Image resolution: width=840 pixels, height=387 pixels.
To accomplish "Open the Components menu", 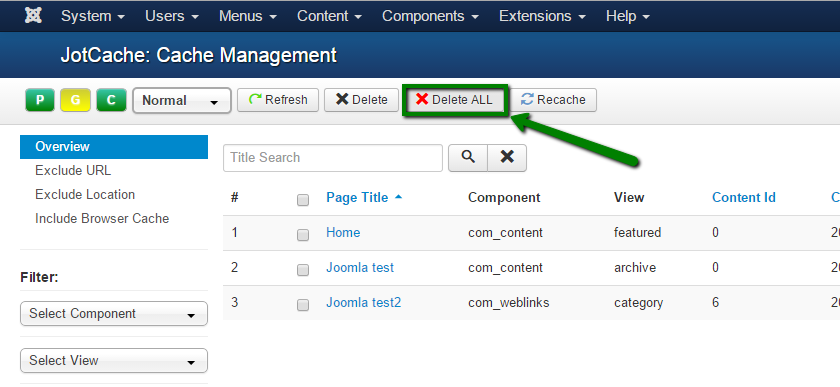I will point(430,16).
